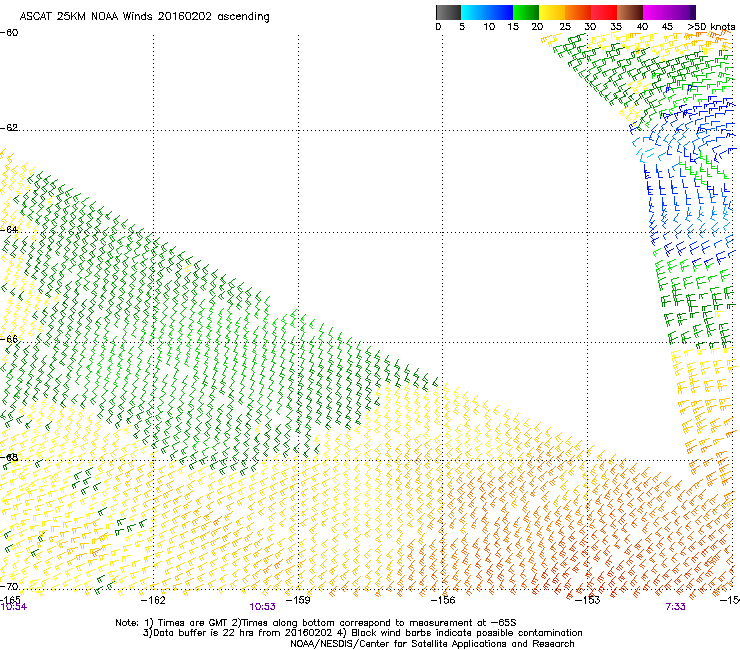Click the '40' legend scale label
This screenshot has height=650, width=740.
(x=642, y=27)
